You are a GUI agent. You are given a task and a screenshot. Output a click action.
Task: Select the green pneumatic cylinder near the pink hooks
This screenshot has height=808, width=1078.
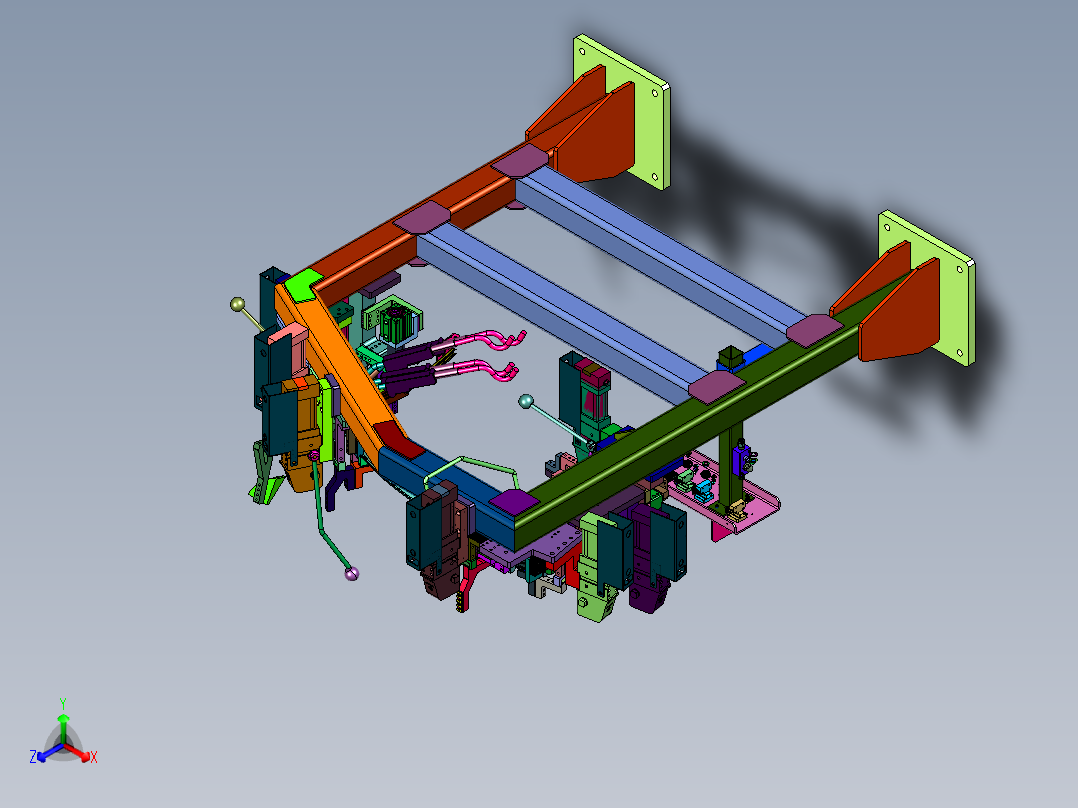[x=399, y=323]
